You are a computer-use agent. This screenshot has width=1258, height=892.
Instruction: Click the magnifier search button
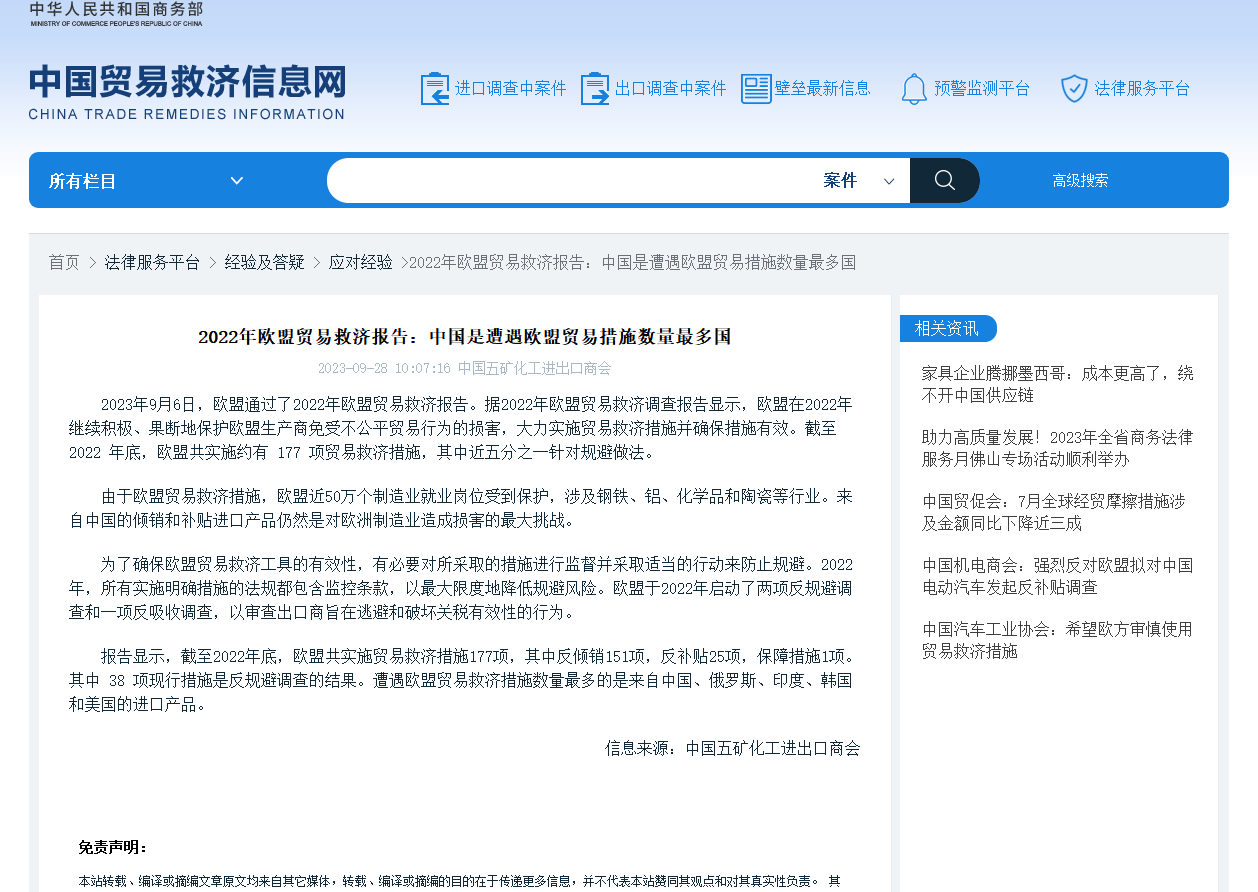pos(945,180)
